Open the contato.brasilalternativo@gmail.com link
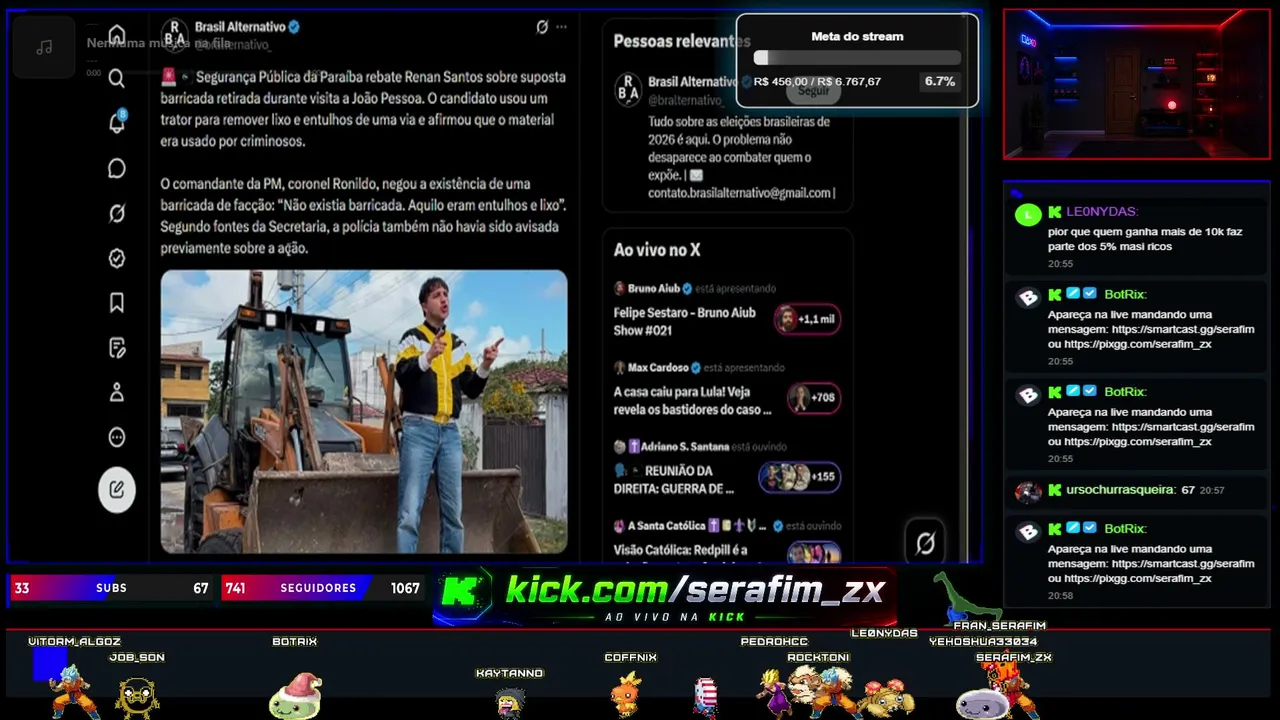1280x720 pixels. 741,193
